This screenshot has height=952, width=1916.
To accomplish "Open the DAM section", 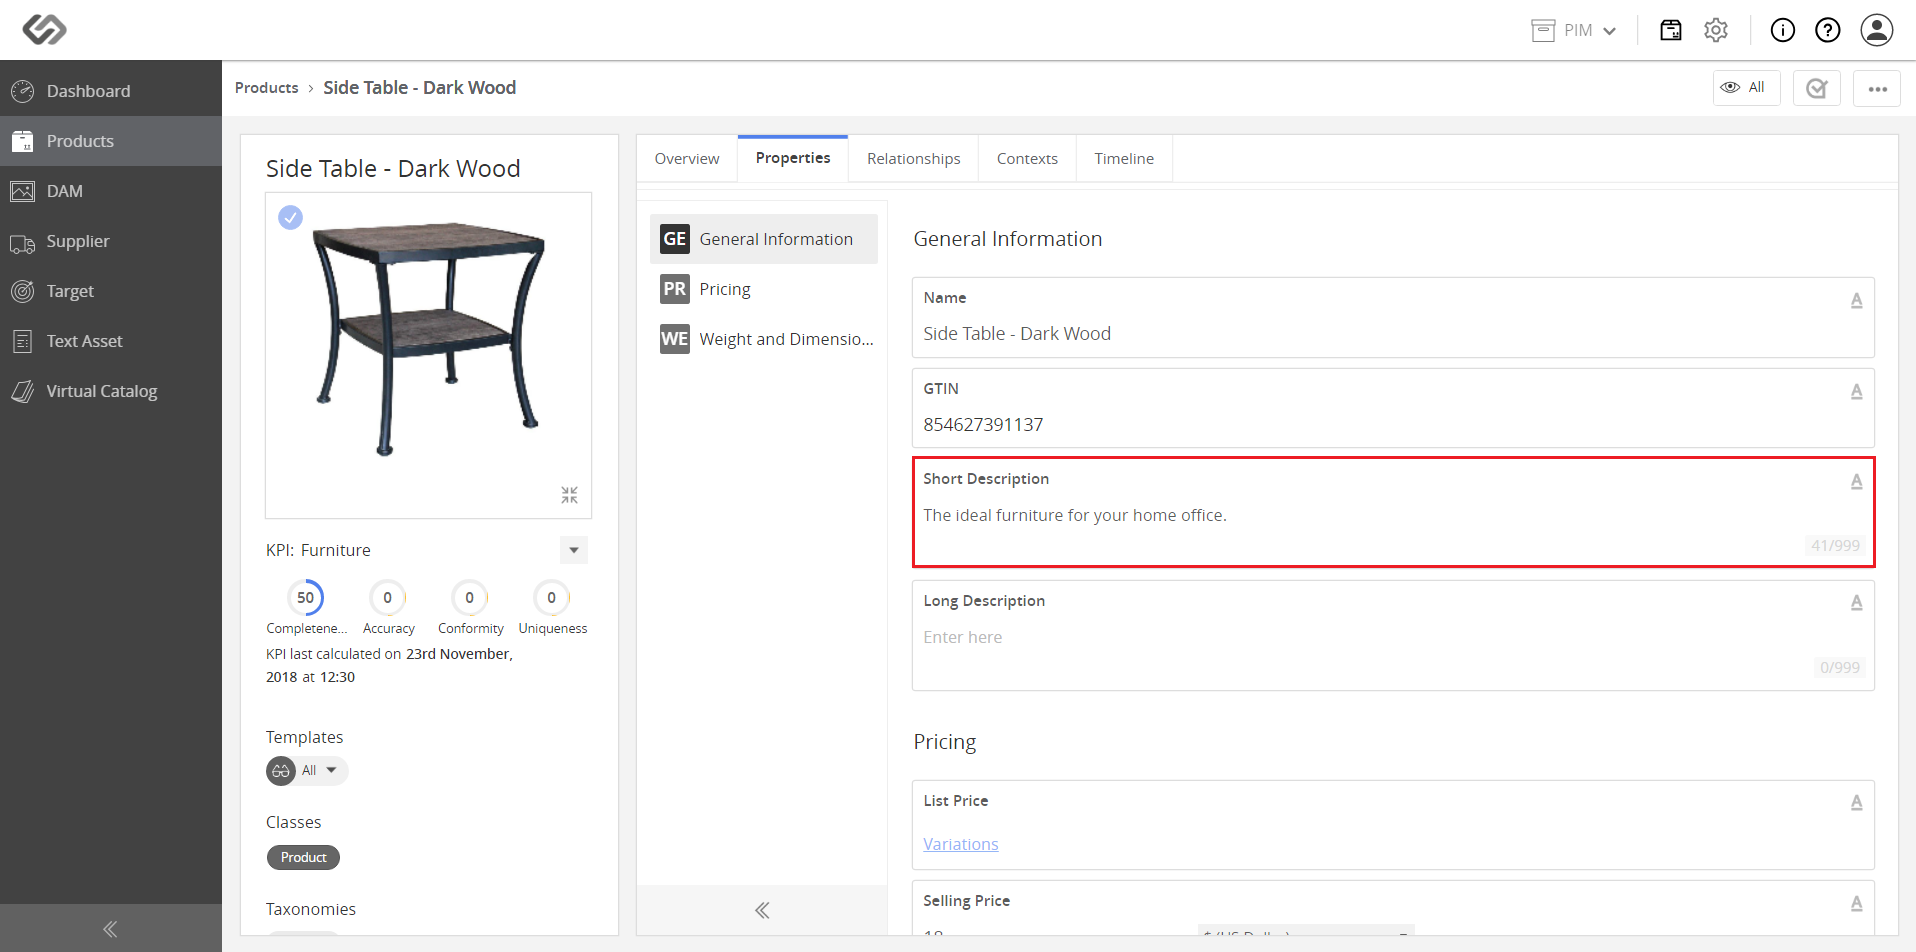I will point(111,191).
